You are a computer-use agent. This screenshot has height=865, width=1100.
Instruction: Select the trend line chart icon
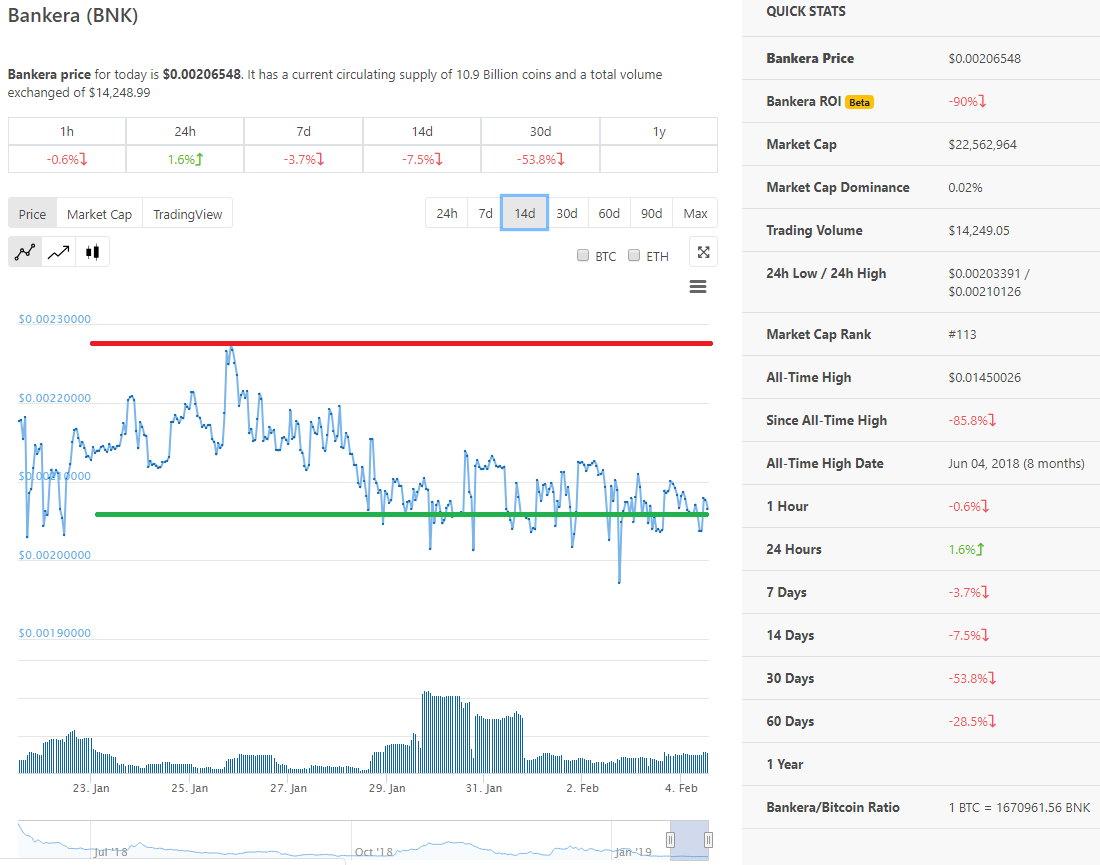58,252
